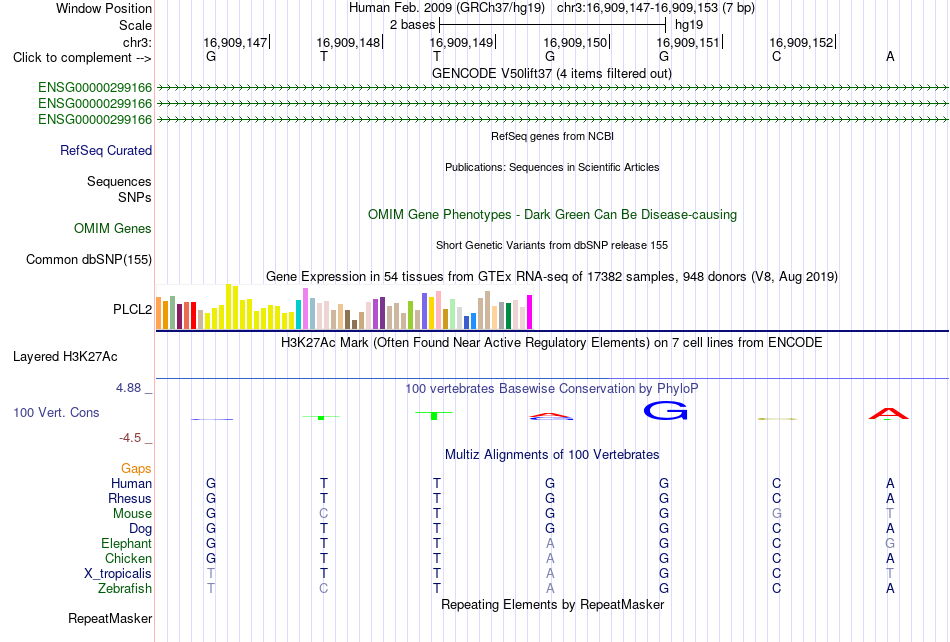This screenshot has height=642, width=950.
Task: Open the Common dbSNP(155) track label
Action: [x=89, y=259]
